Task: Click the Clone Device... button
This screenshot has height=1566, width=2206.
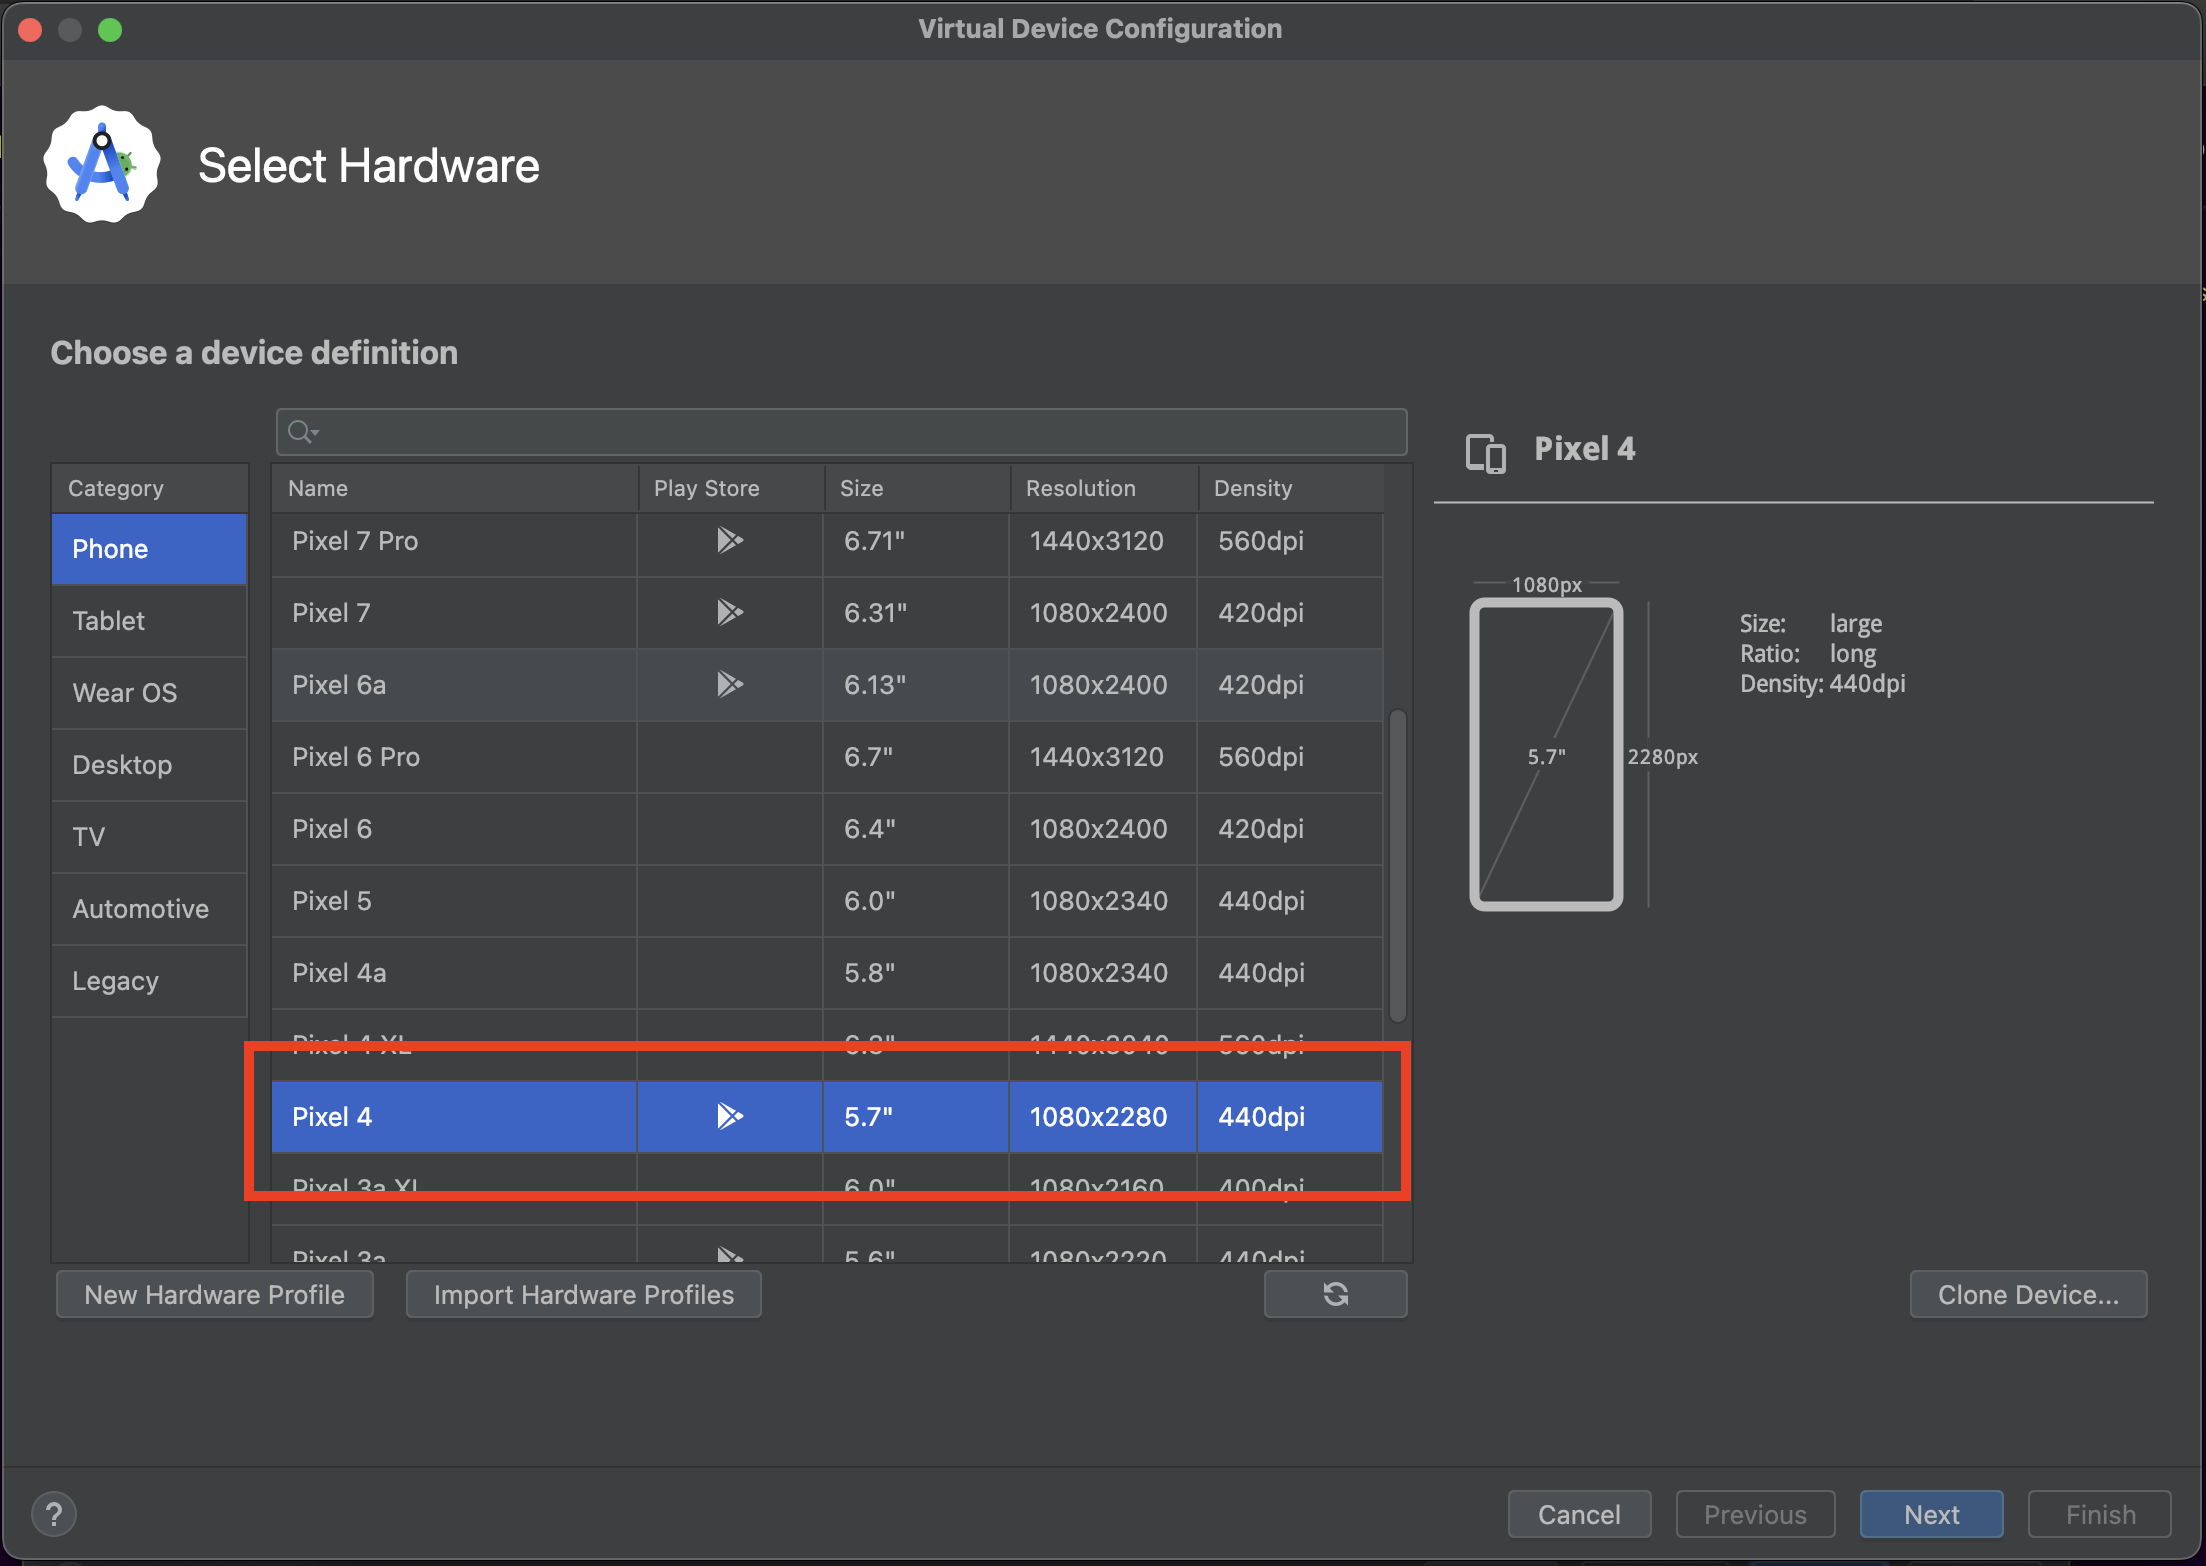Action: pyautogui.click(x=2027, y=1295)
